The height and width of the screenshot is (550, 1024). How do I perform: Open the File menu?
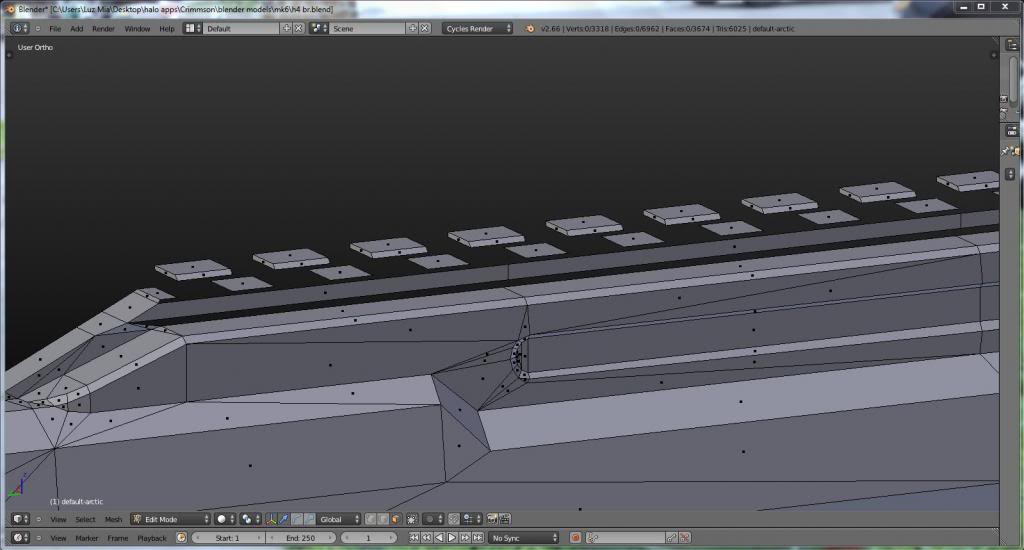[55, 28]
